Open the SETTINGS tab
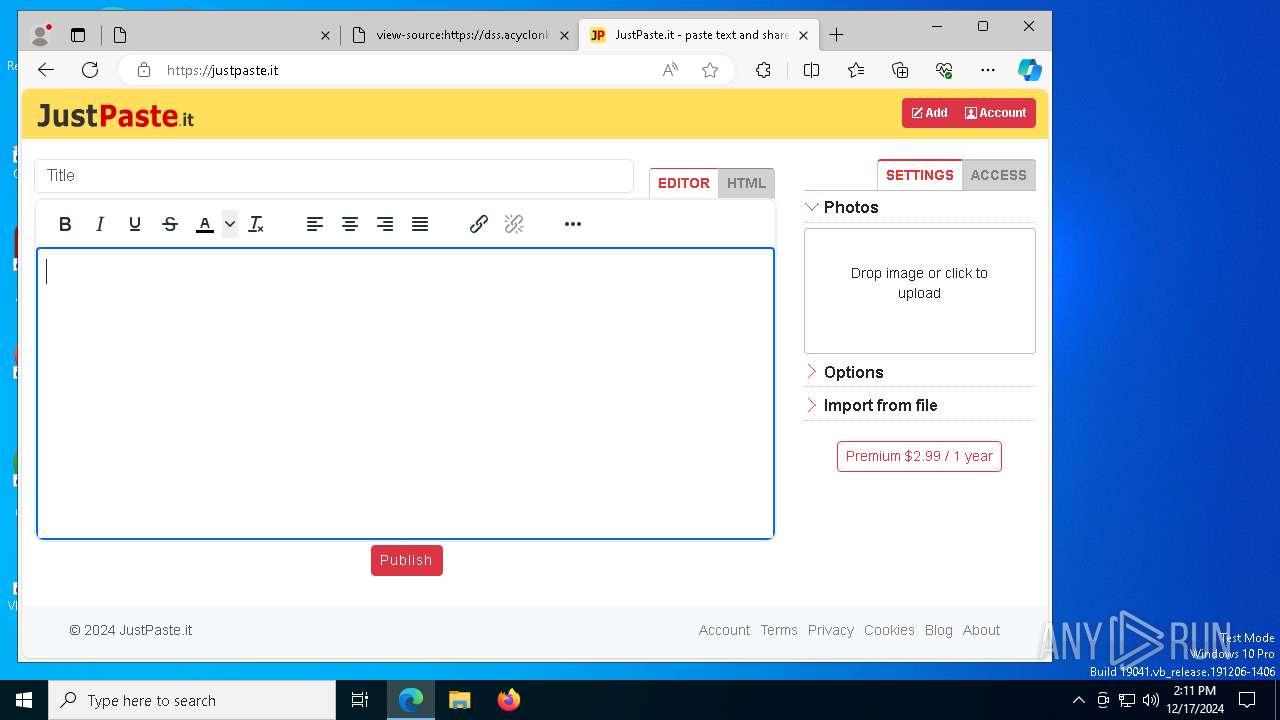Screen dimensions: 1280x720 [x=920, y=175]
